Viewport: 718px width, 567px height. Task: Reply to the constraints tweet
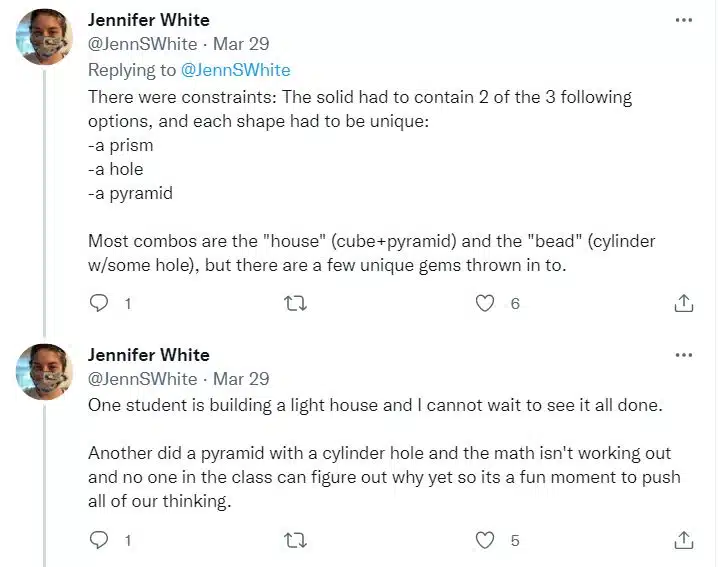[x=98, y=303]
